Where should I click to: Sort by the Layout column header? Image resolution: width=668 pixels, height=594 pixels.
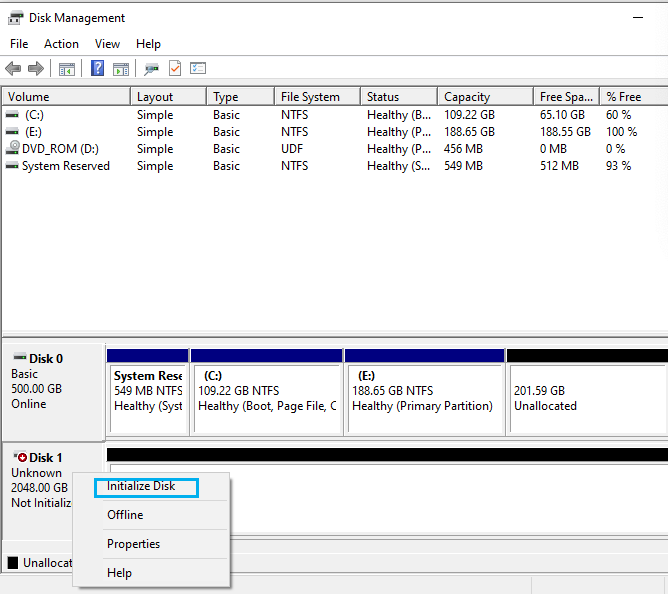pyautogui.click(x=169, y=97)
